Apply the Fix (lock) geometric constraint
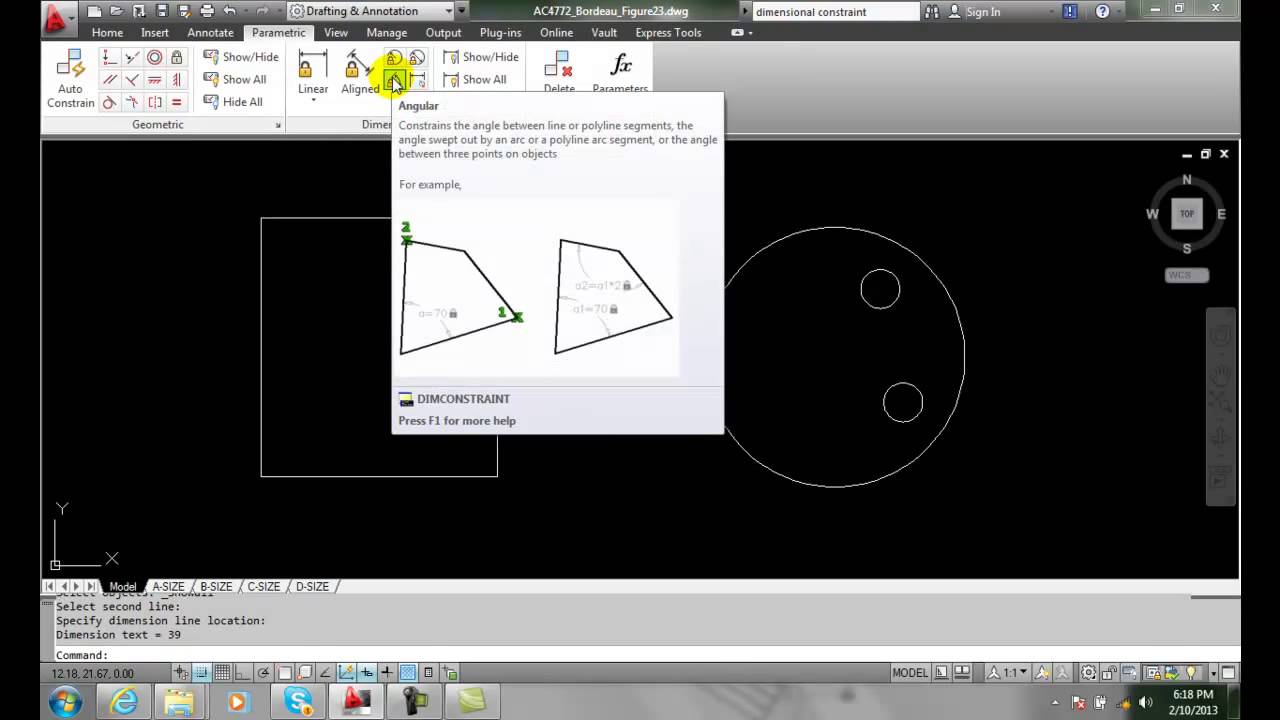This screenshot has height=720, width=1280. (x=176, y=58)
